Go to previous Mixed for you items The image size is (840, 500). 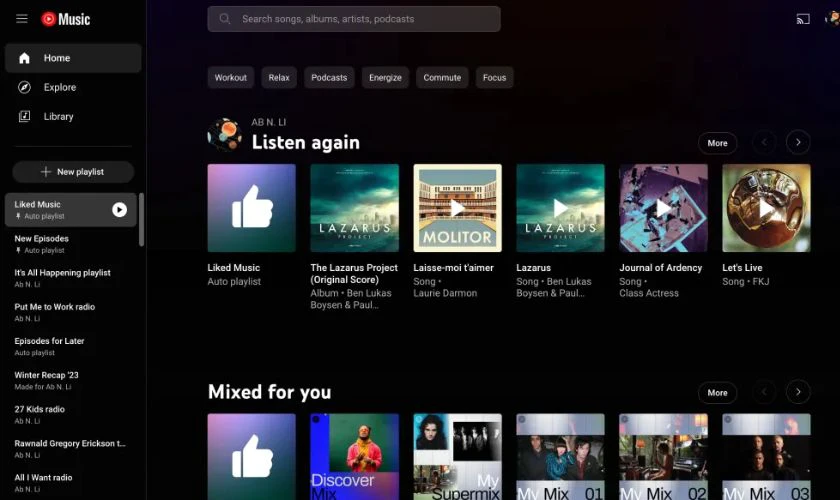tap(764, 392)
